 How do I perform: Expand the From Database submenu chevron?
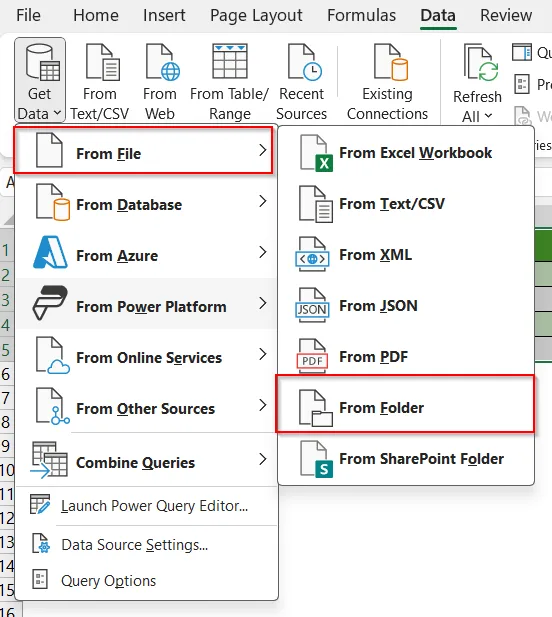[262, 201]
